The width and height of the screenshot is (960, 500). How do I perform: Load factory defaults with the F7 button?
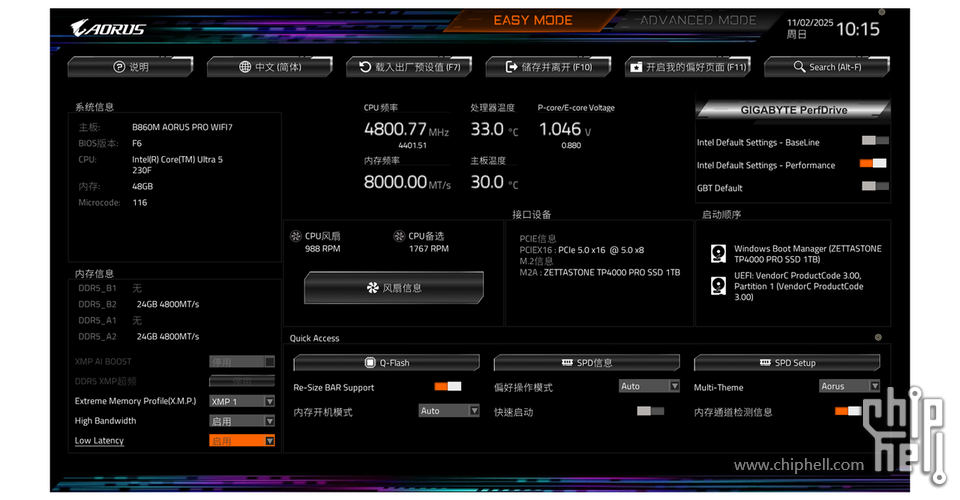point(410,67)
